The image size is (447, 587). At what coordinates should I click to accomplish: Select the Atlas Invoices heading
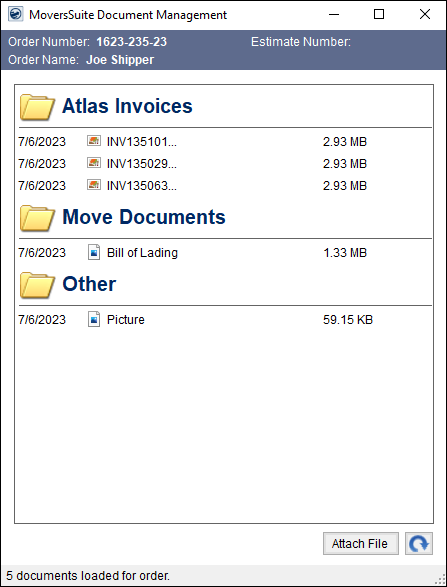click(x=127, y=106)
